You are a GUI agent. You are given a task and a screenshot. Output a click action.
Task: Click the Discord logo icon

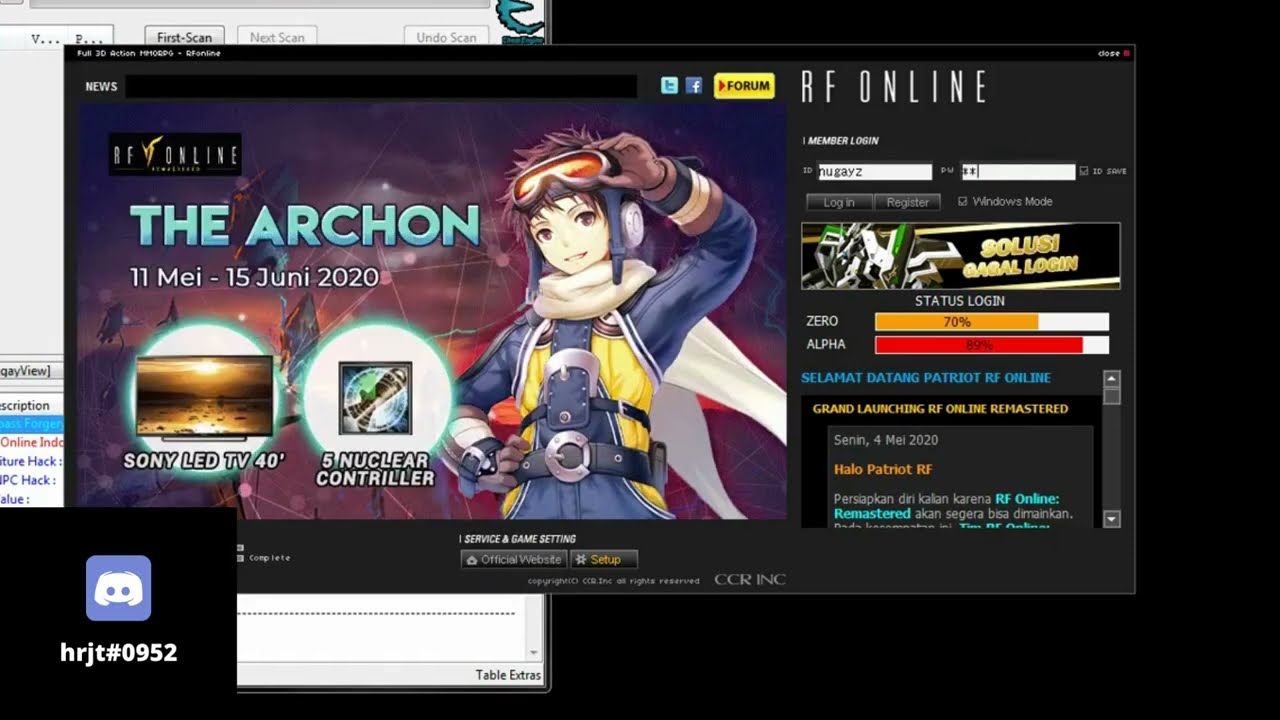coord(118,588)
